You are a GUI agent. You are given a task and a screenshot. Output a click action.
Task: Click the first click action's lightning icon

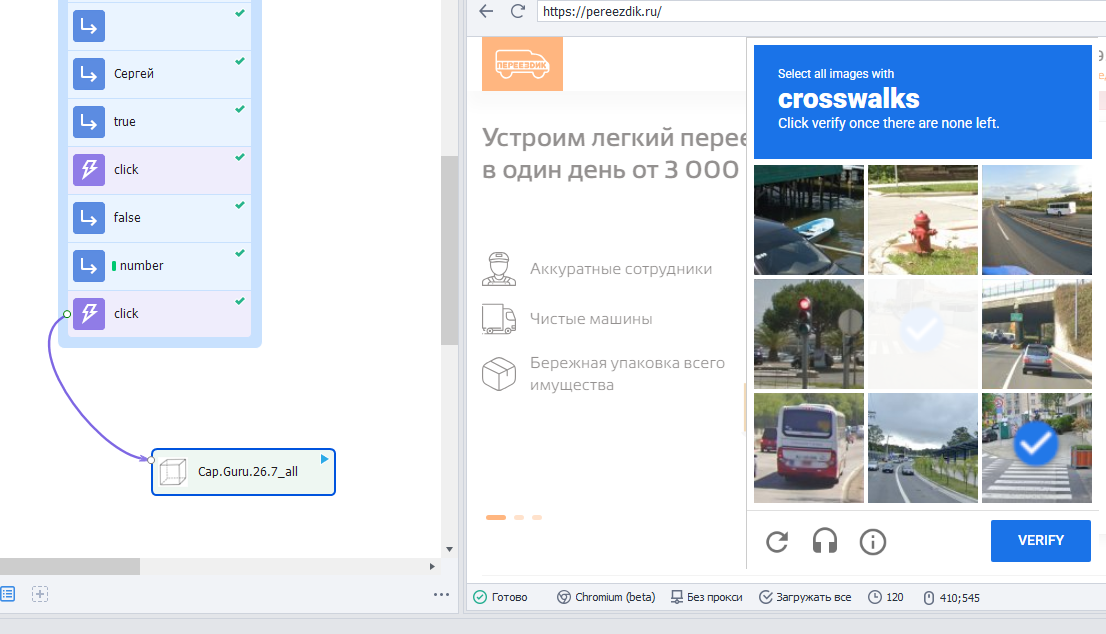tap(89, 169)
